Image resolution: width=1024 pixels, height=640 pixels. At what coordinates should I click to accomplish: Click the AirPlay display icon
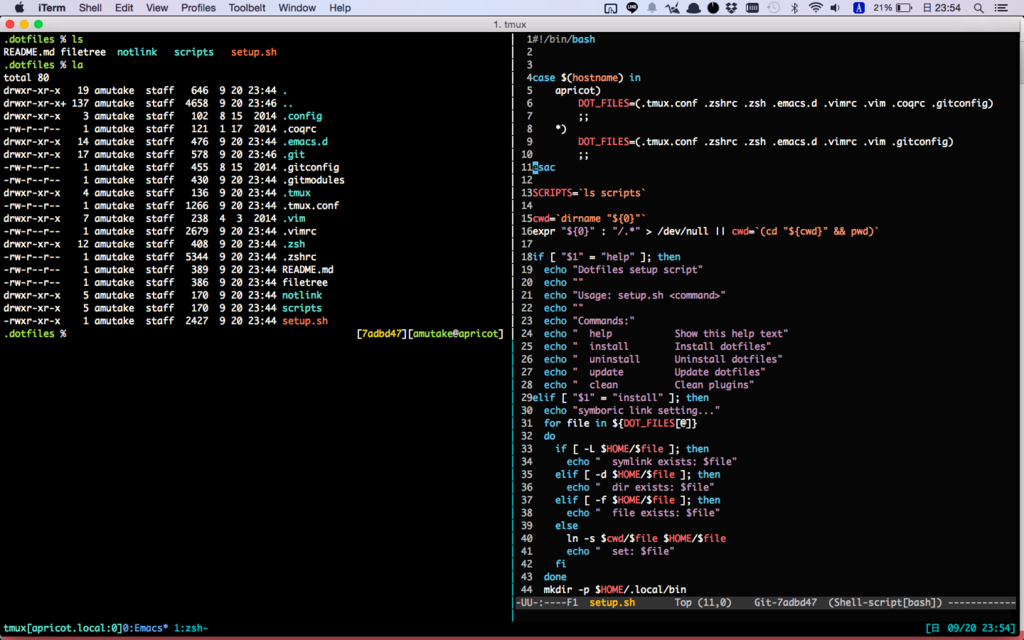coord(611,8)
